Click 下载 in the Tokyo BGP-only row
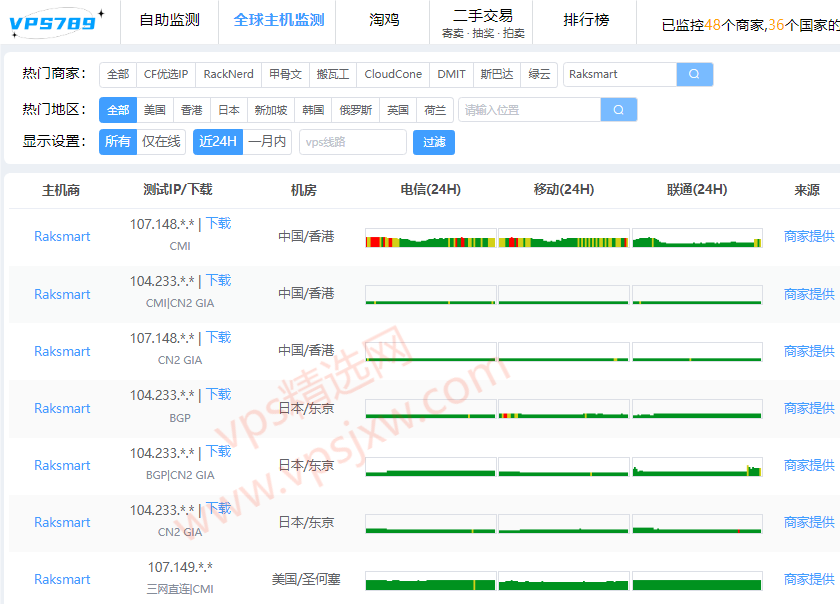840x604 pixels. [x=219, y=394]
